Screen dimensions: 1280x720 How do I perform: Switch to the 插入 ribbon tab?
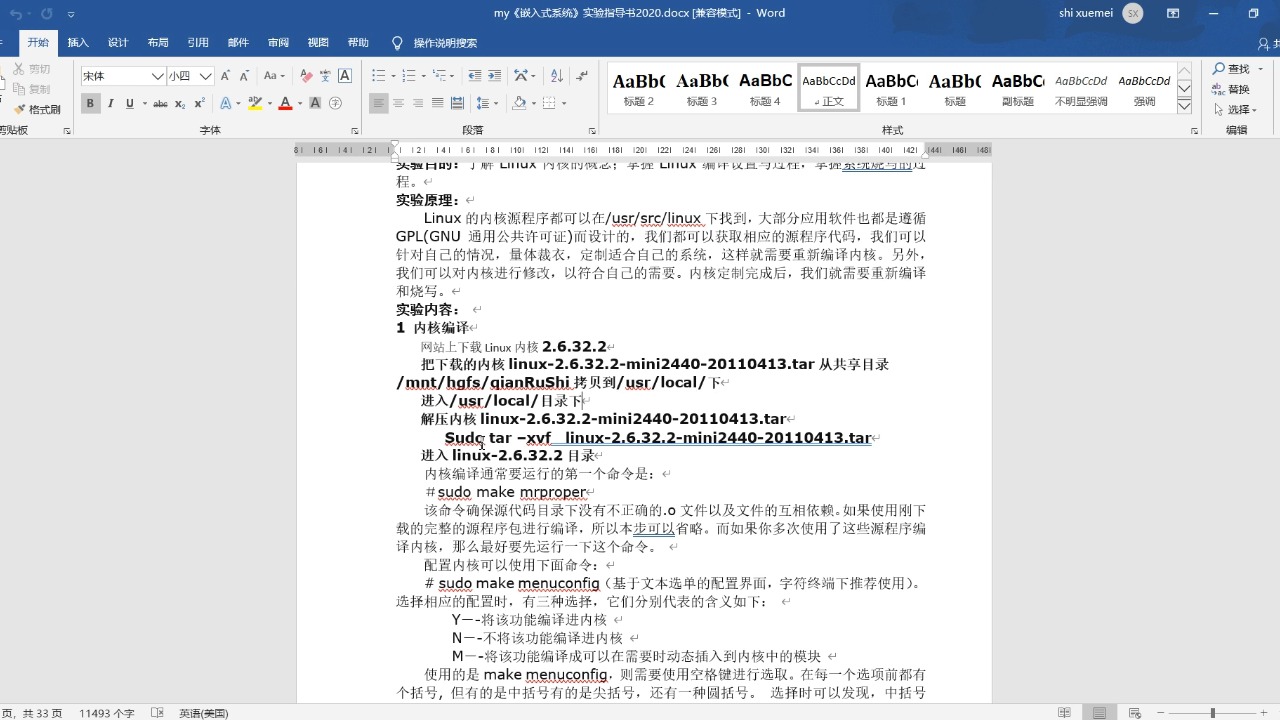point(78,42)
